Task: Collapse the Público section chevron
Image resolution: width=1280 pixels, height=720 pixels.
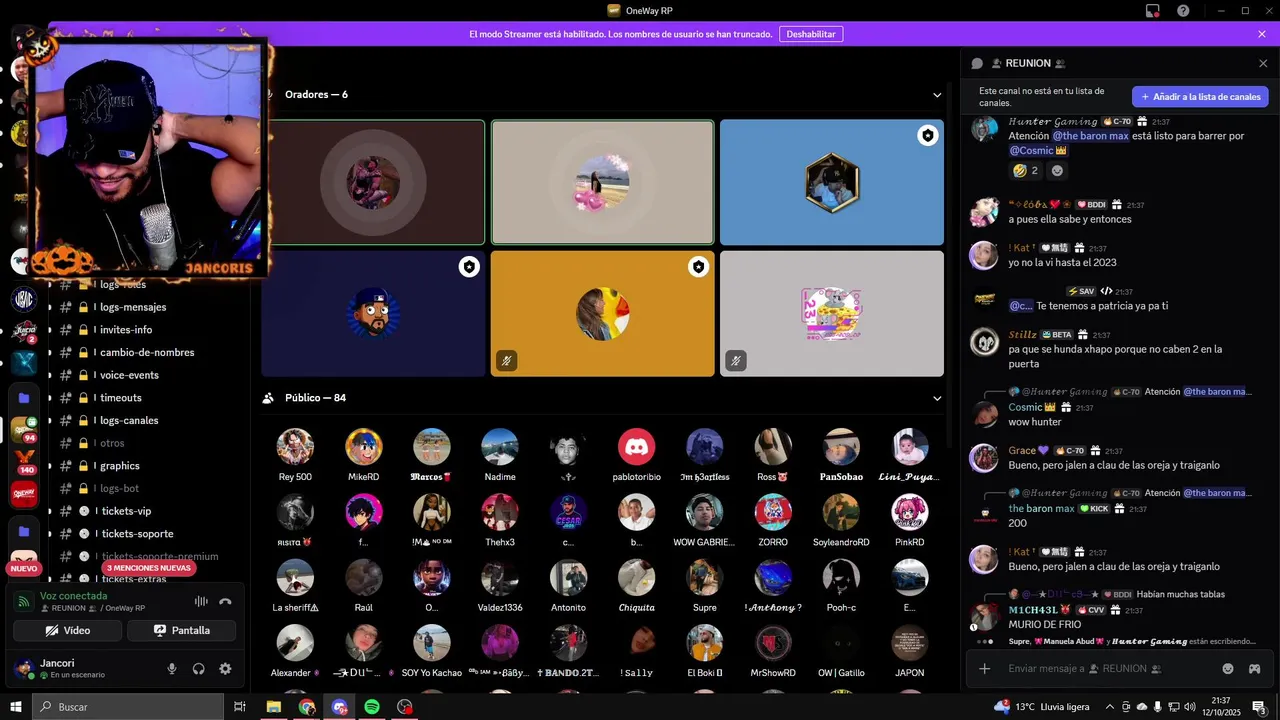Action: 937,398
